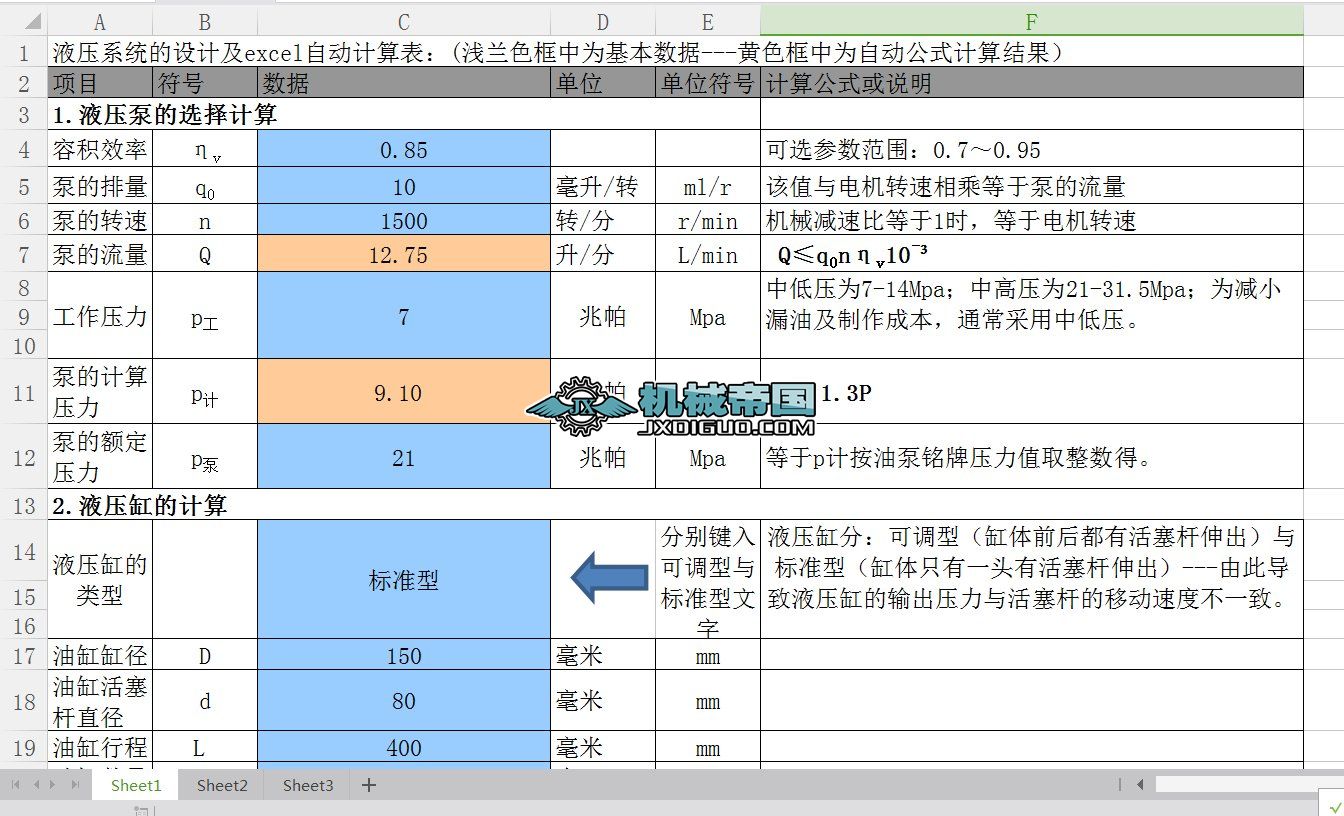Select the 泵的流量 label cell
Viewport: 1344px width, 816px height.
(99, 255)
